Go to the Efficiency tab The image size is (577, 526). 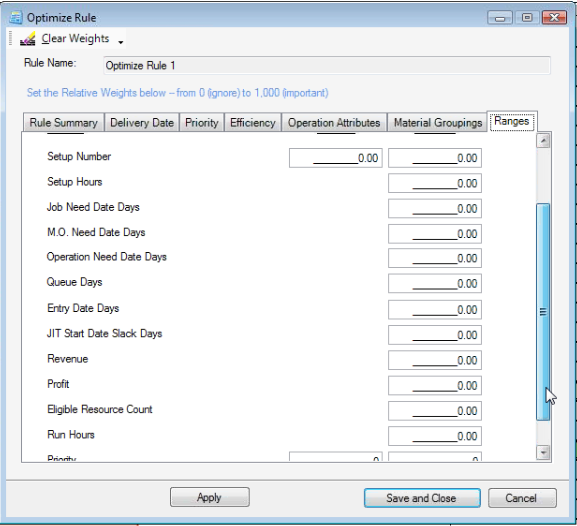click(x=253, y=123)
